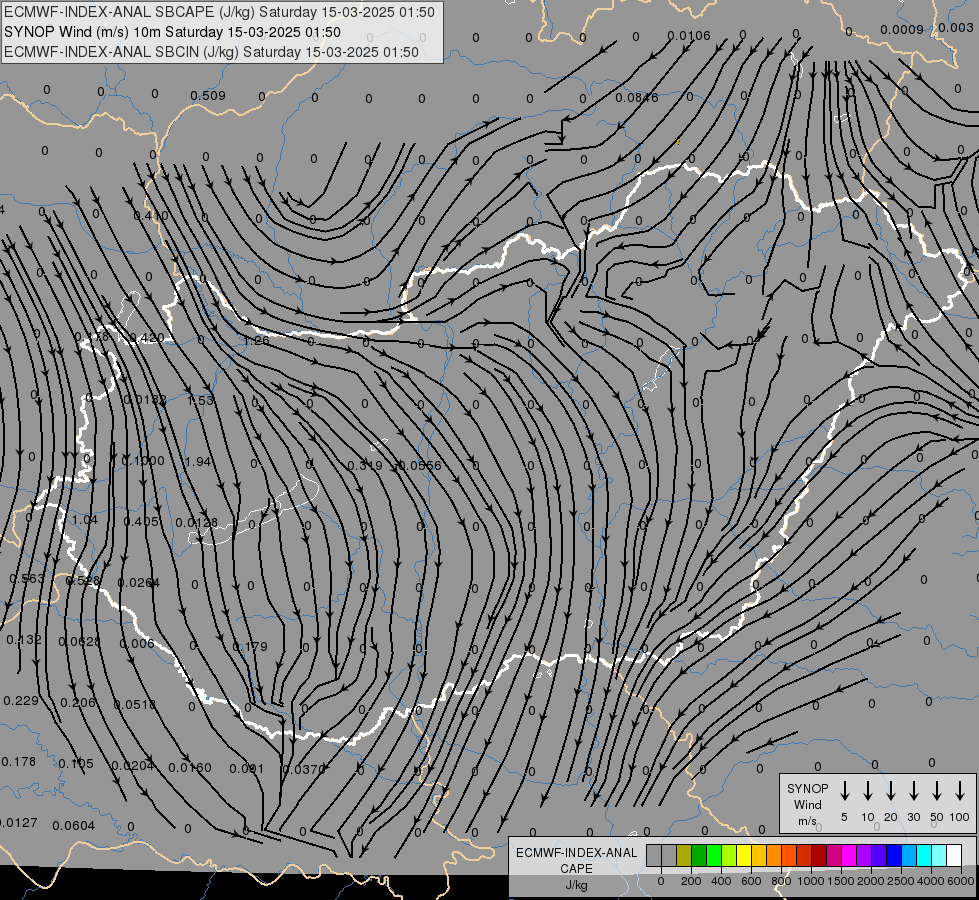
Task: Click the wind arrow above the 20 label
Action: [x=890, y=791]
